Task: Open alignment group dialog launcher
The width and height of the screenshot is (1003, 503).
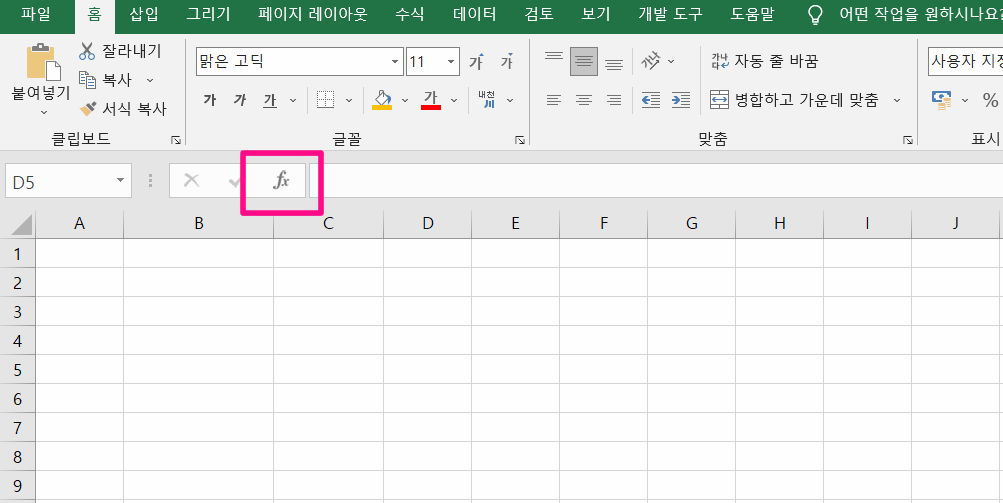Action: click(907, 140)
